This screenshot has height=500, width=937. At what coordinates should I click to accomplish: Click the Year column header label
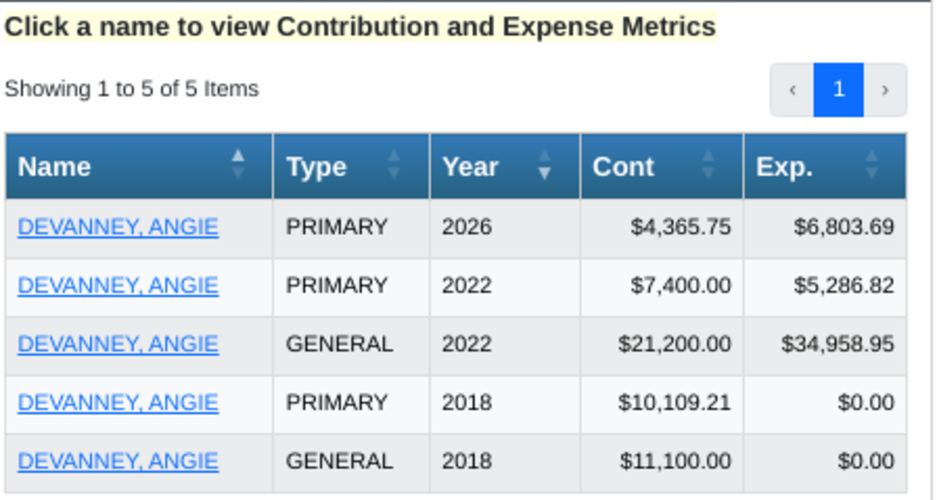[470, 167]
